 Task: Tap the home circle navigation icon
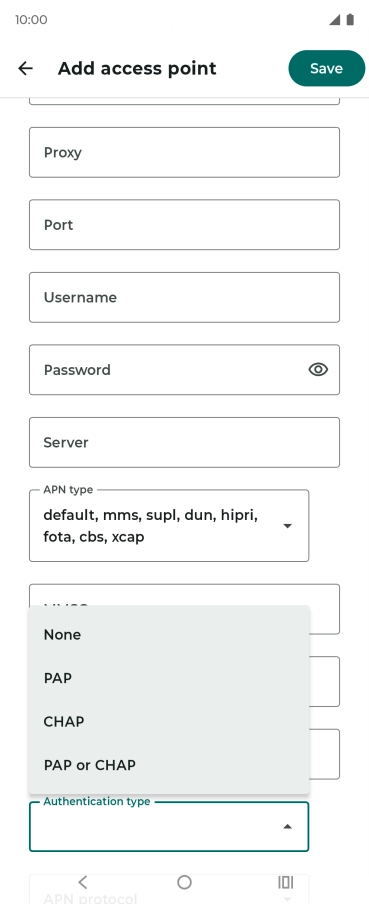point(184,882)
